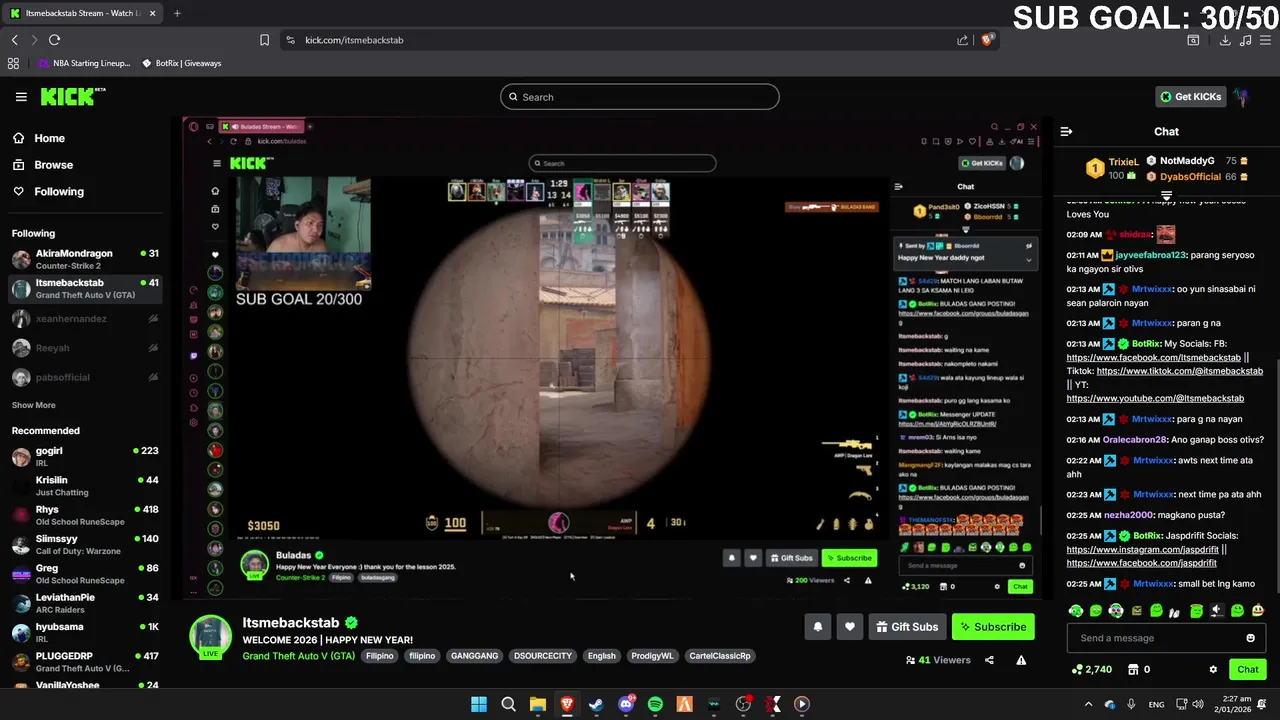Viewport: 1280px width, 720px height.
Task: Open Steam from the taskbar
Action: coord(596,704)
